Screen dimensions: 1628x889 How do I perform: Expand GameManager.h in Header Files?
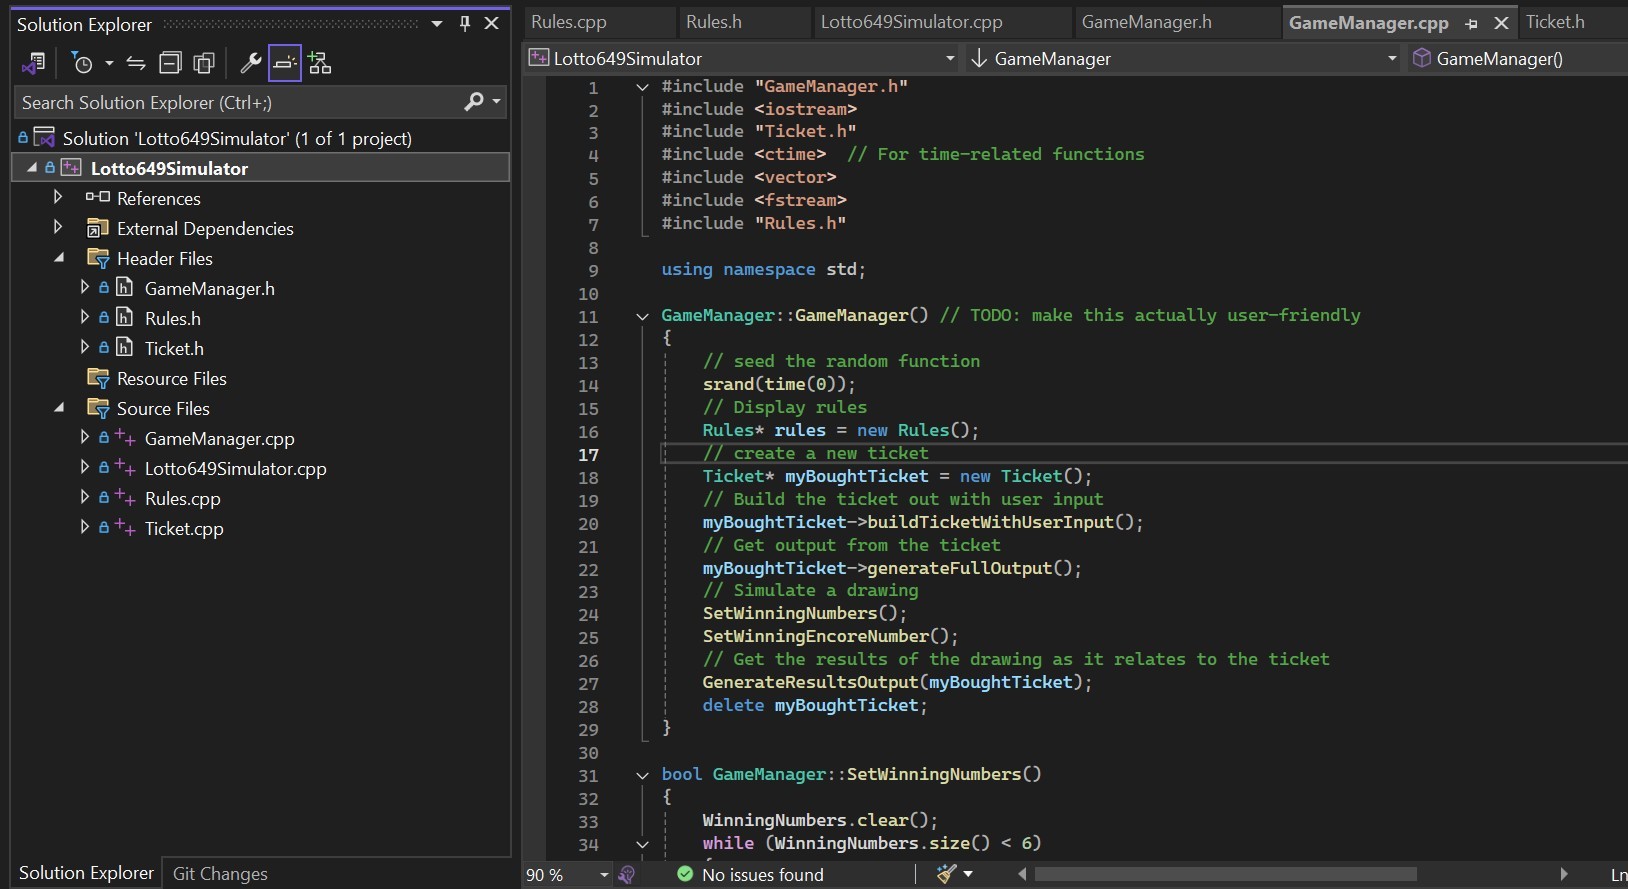[x=85, y=288]
